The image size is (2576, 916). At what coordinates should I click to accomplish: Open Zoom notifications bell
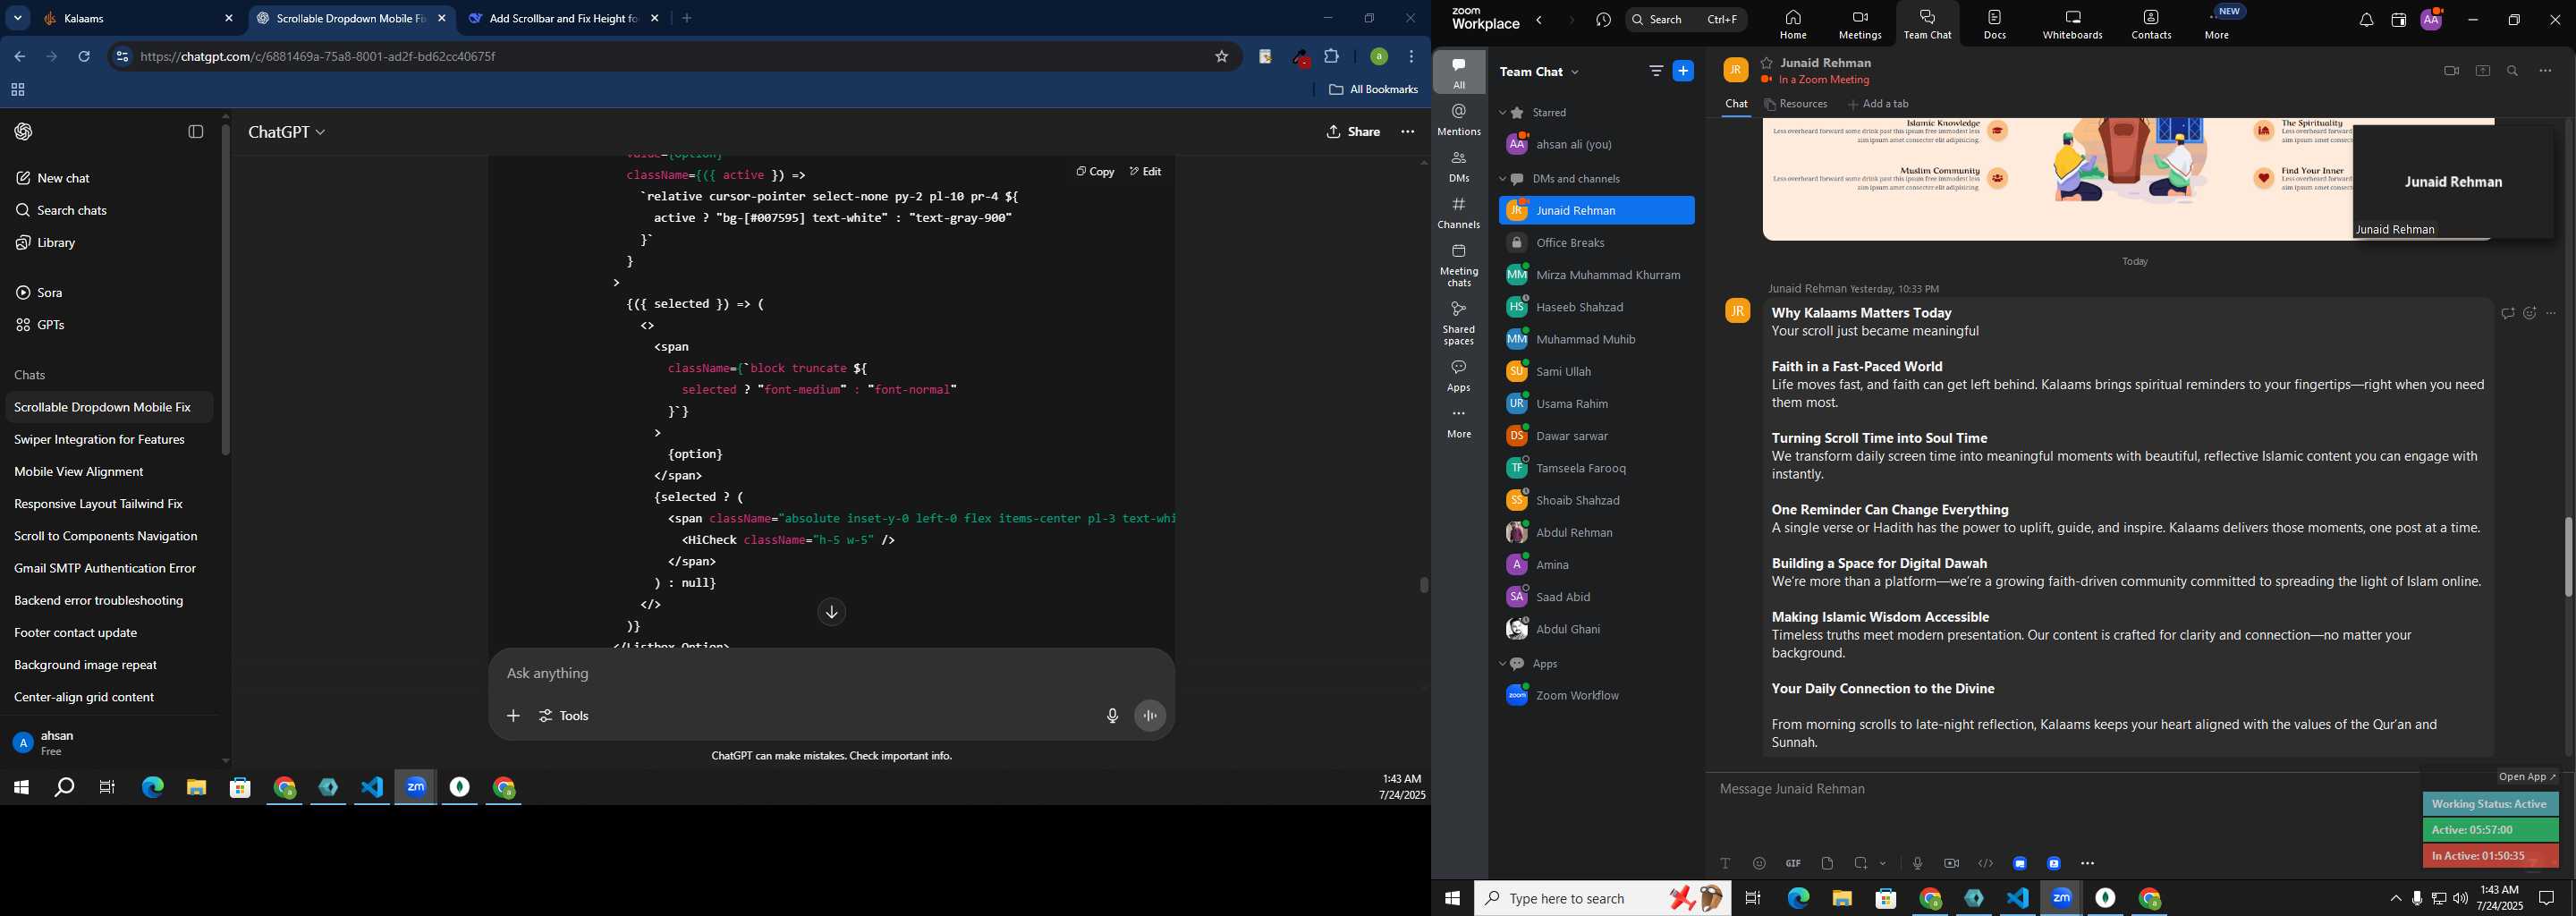2366,20
